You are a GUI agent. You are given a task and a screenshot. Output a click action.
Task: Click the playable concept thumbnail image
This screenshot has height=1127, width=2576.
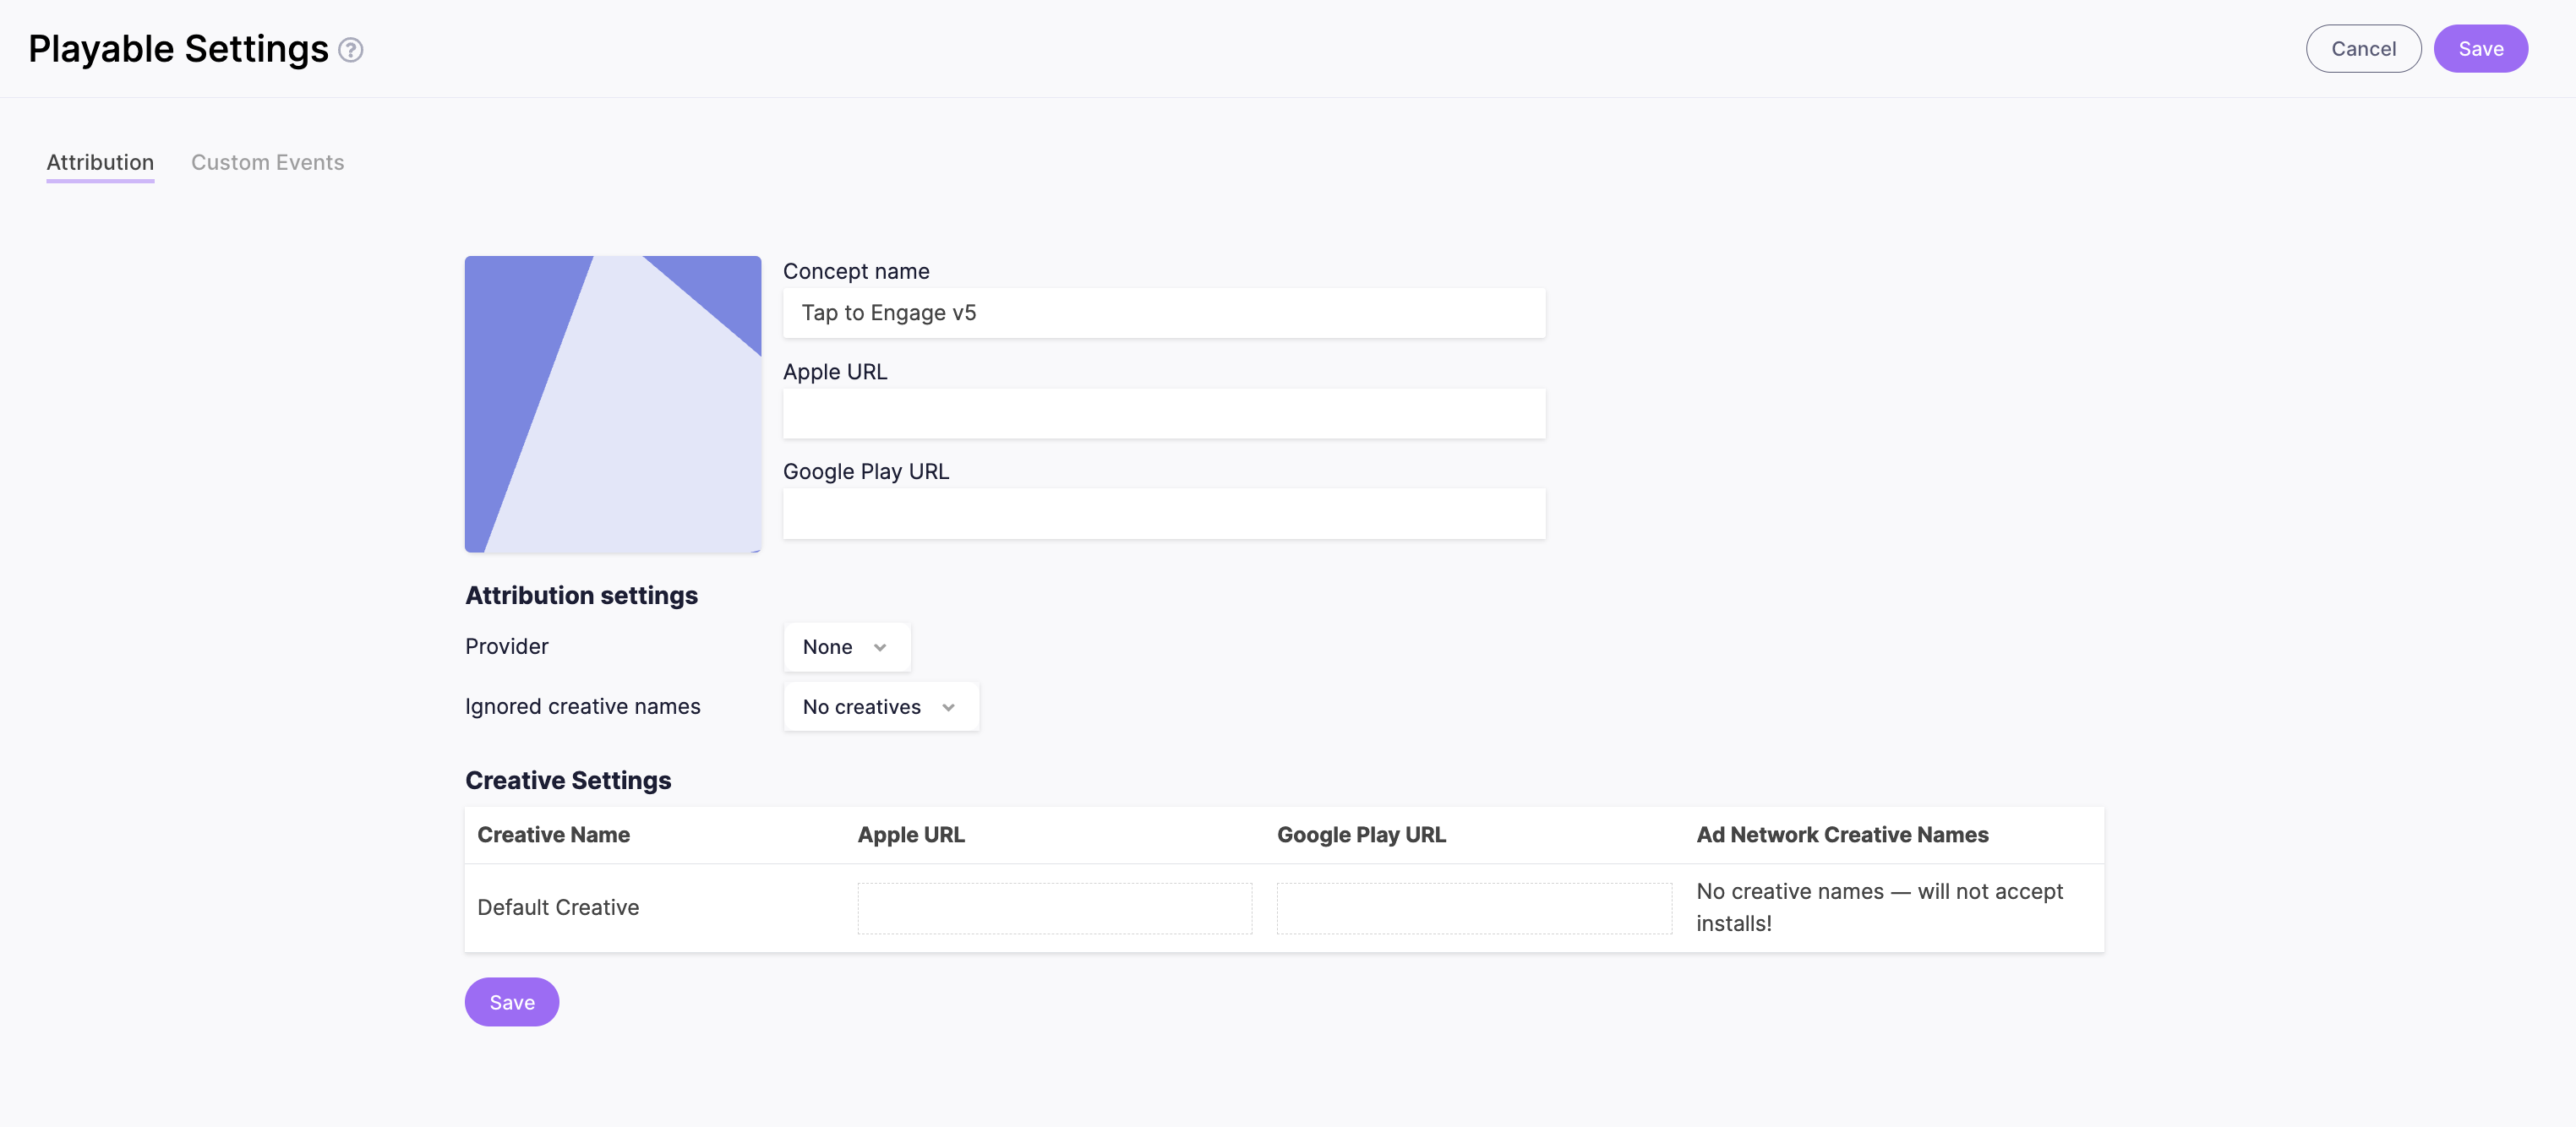[612, 404]
